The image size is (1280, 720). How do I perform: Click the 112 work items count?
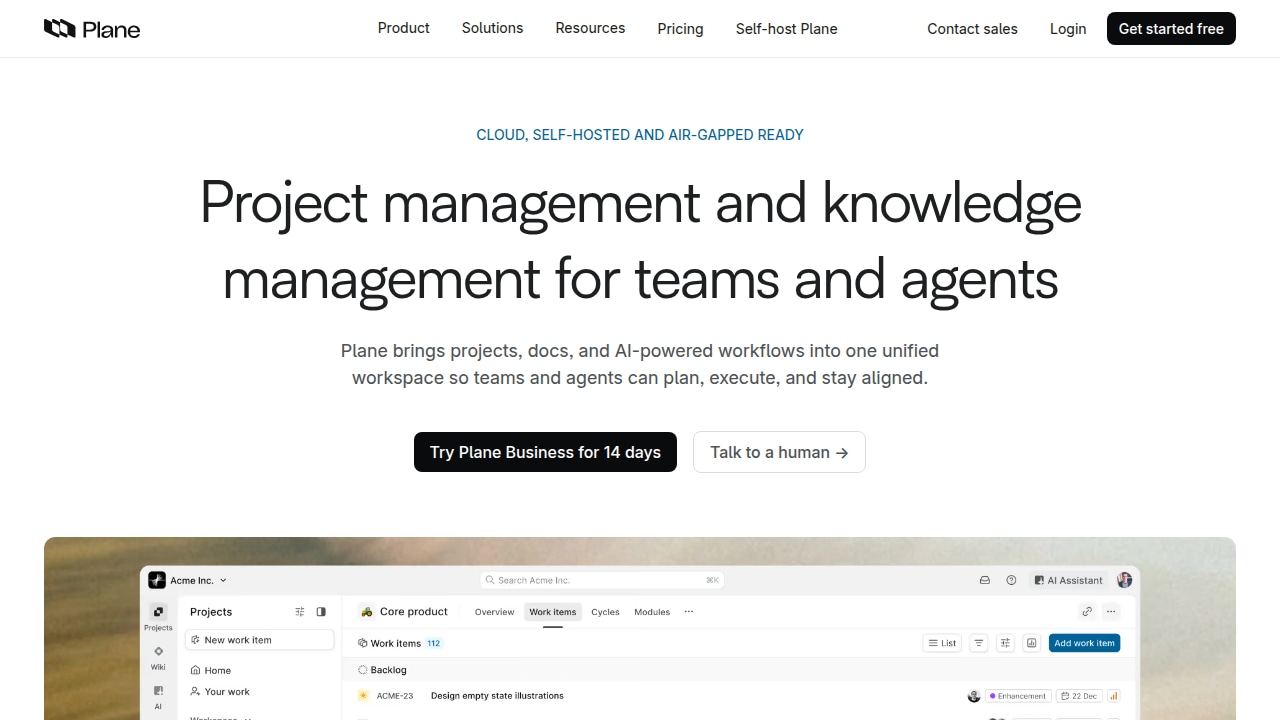pyautogui.click(x=434, y=643)
